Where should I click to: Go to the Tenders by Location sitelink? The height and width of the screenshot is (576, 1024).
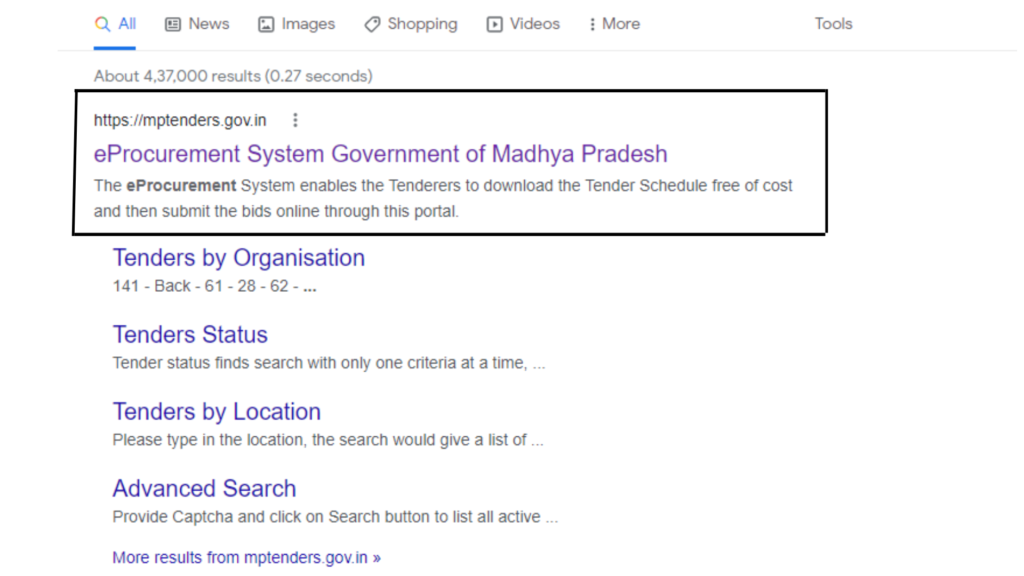click(216, 412)
